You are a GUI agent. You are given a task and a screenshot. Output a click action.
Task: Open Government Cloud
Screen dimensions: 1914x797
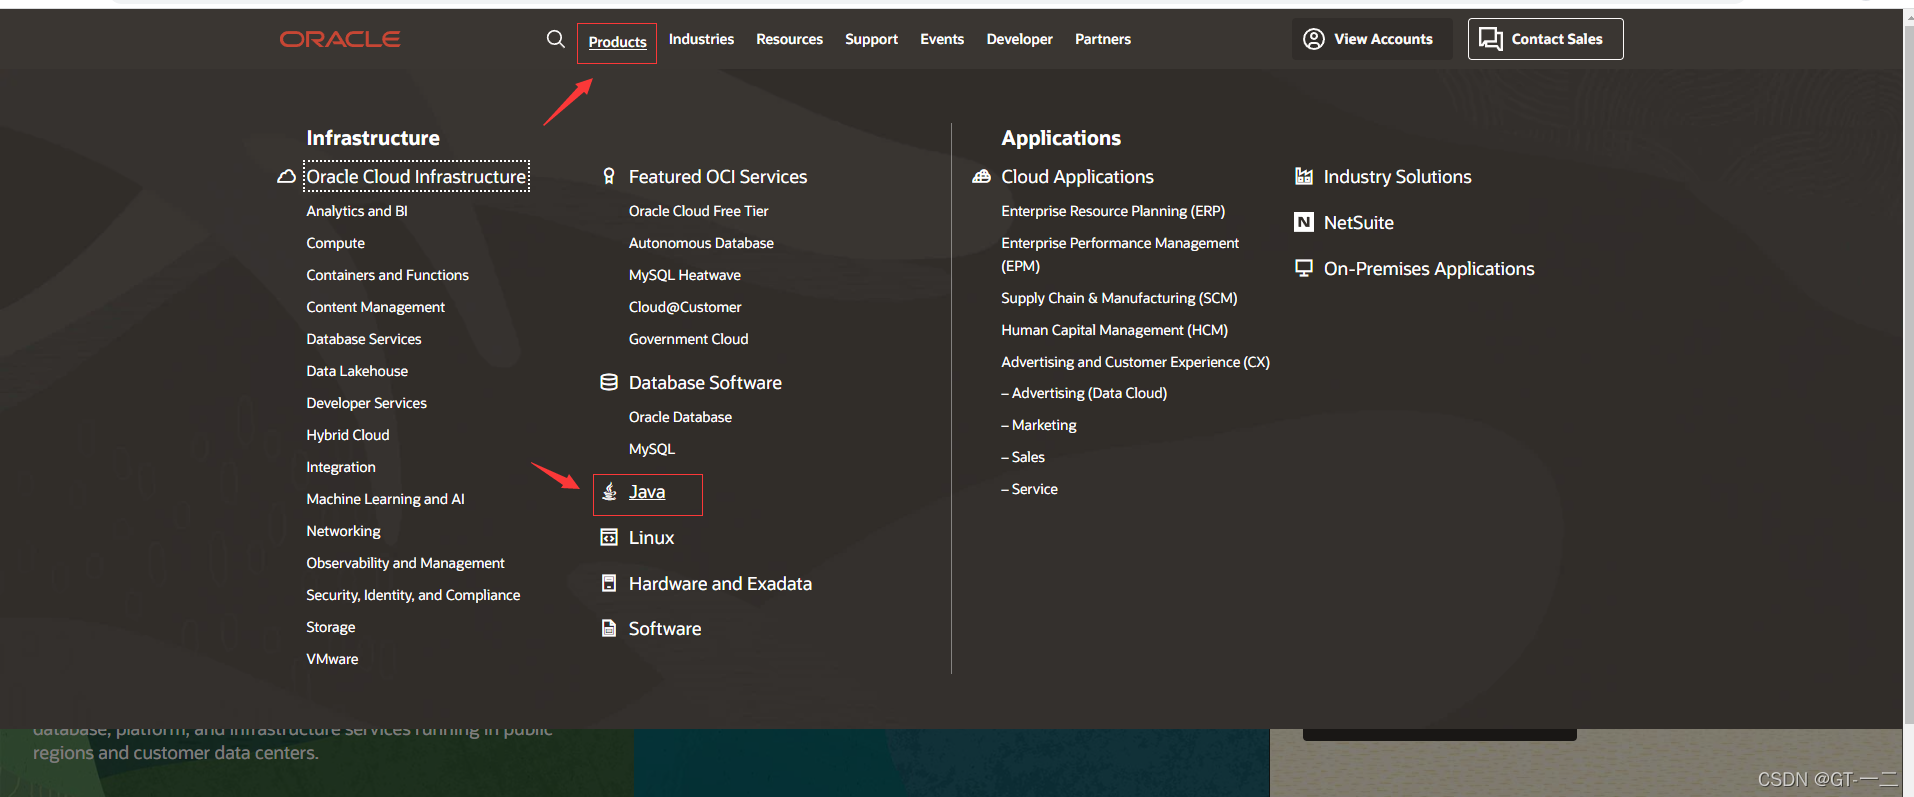pyautogui.click(x=688, y=339)
